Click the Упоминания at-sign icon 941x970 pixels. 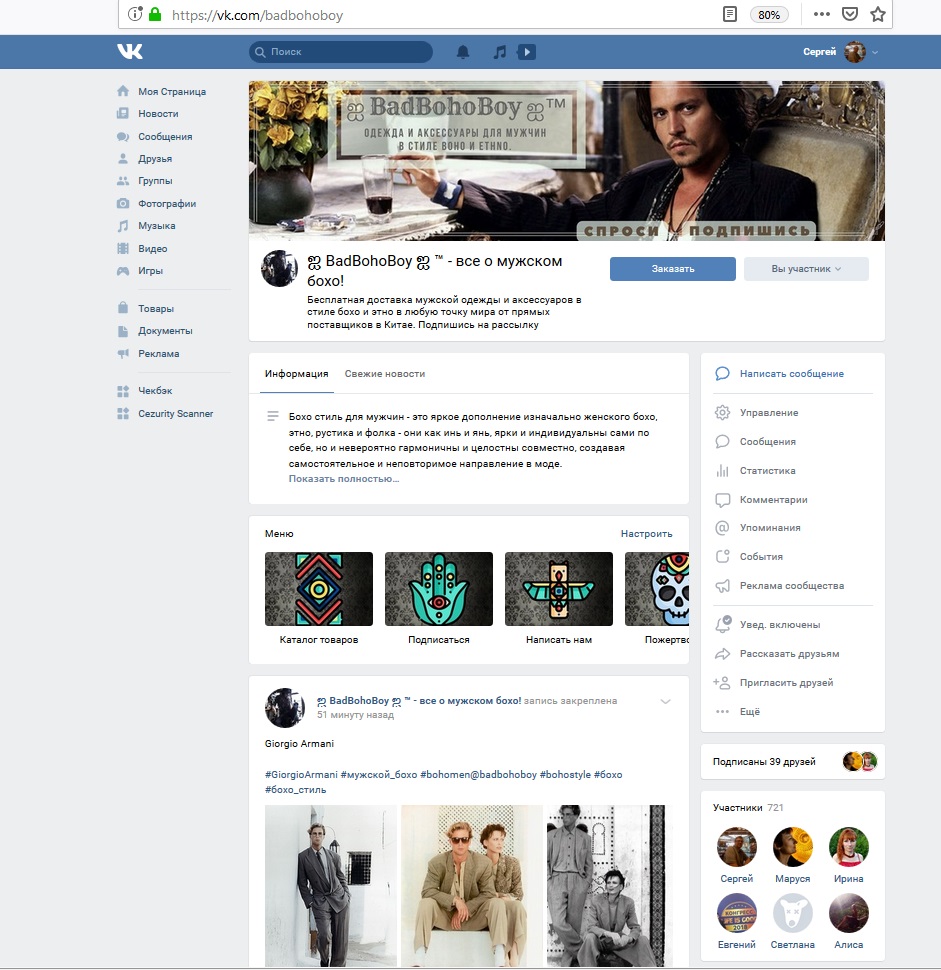click(x=722, y=528)
